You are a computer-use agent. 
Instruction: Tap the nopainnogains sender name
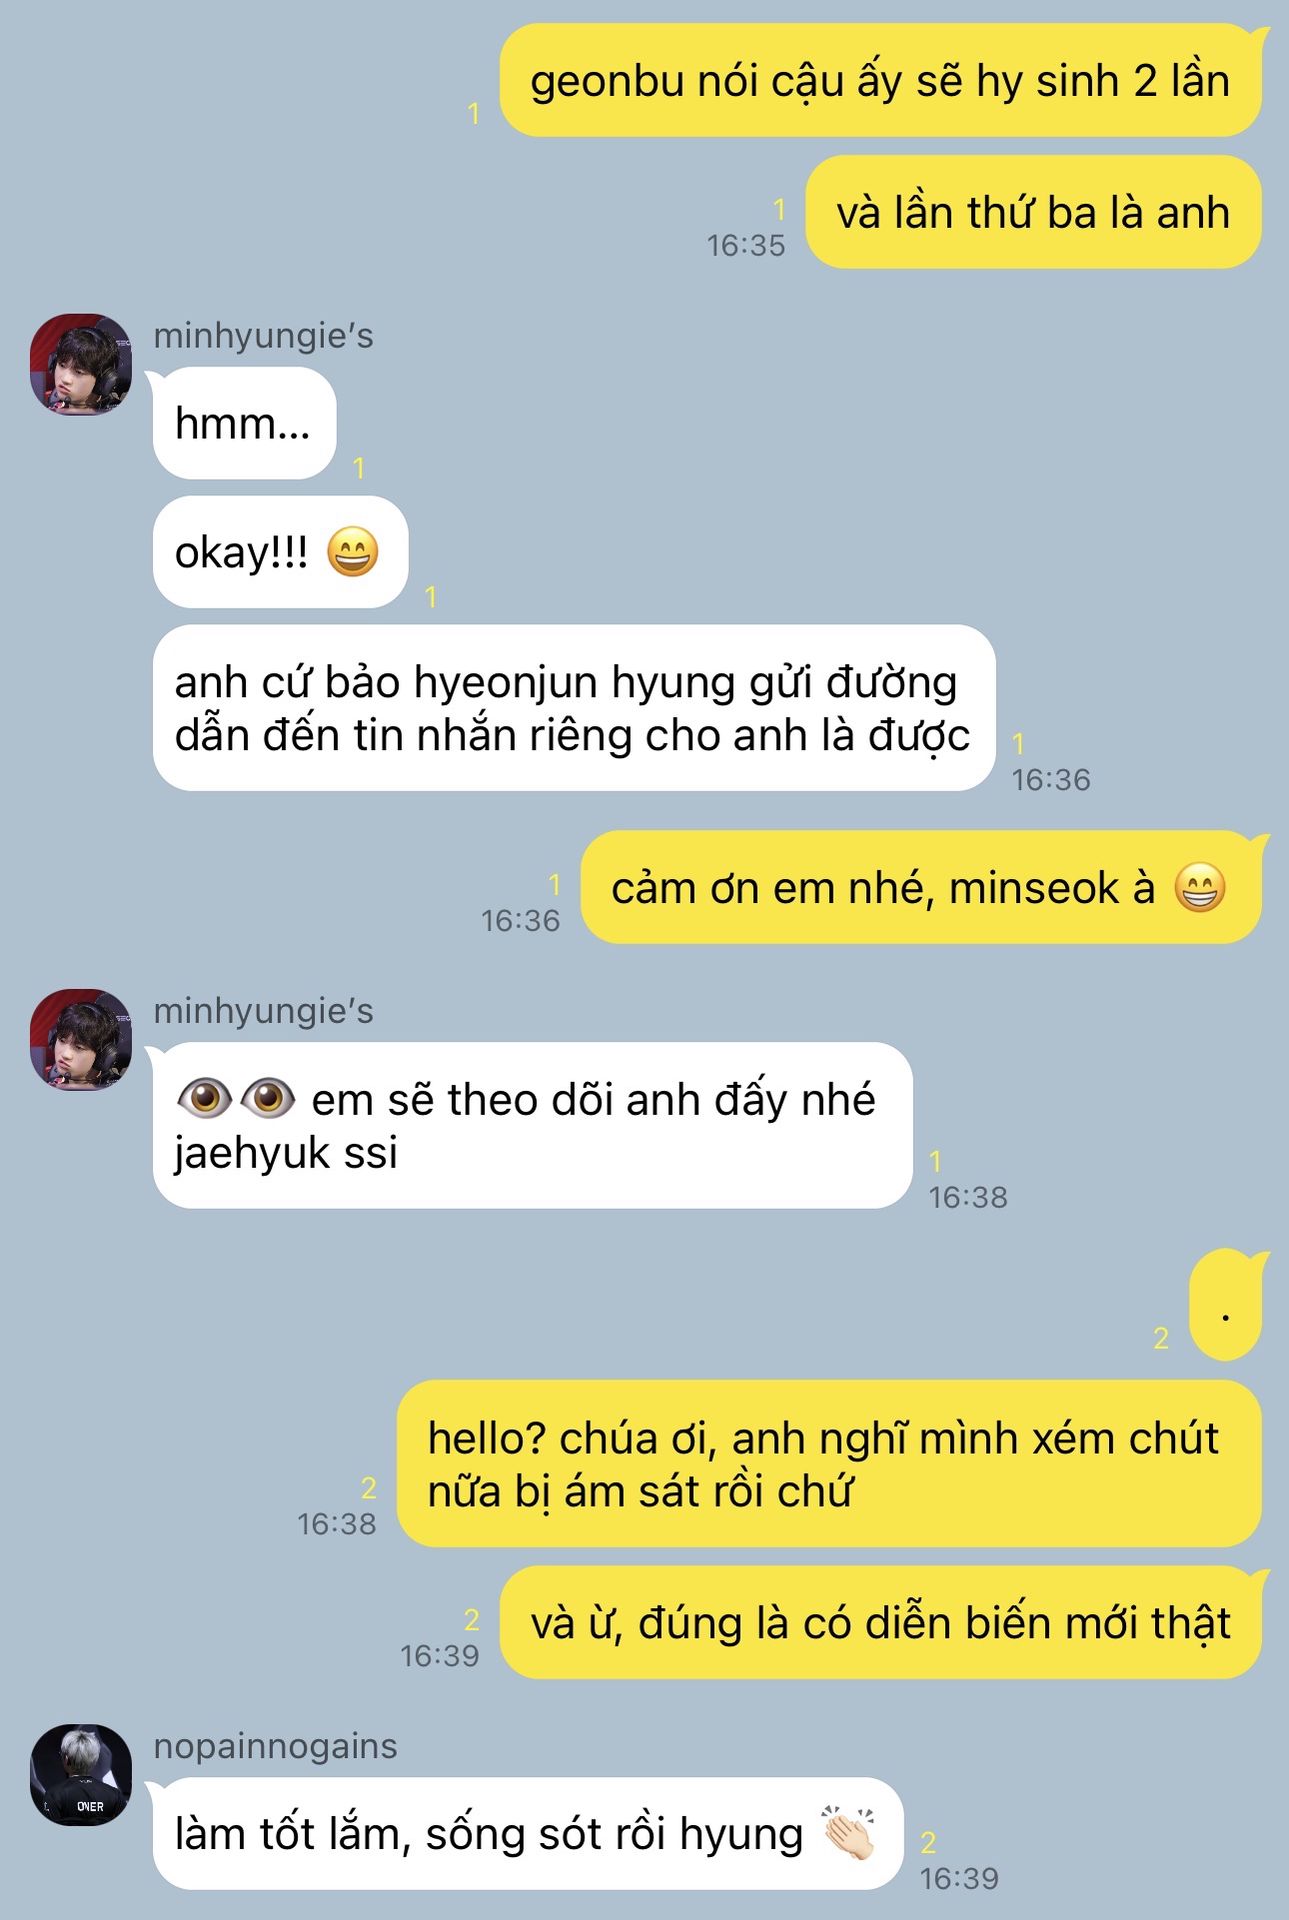click(x=275, y=1746)
